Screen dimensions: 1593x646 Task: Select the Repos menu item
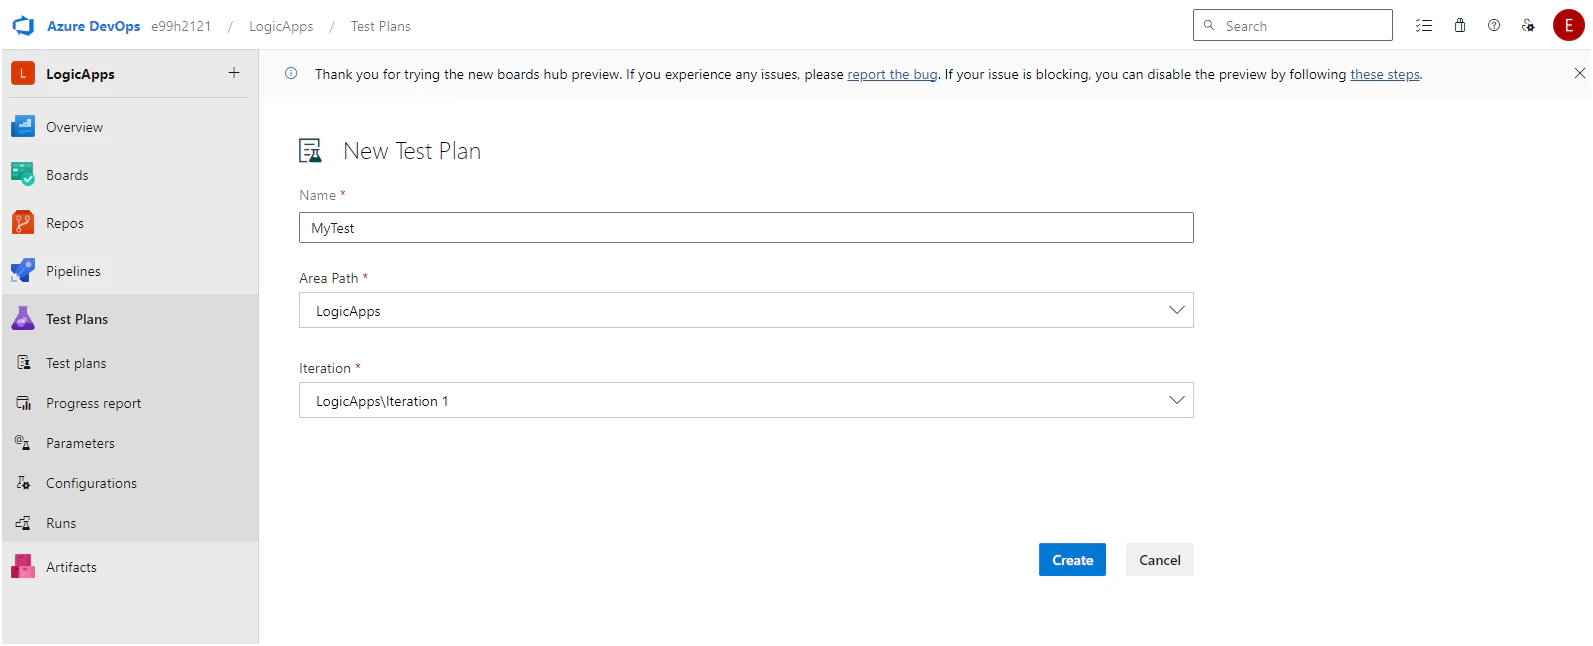(x=130, y=223)
